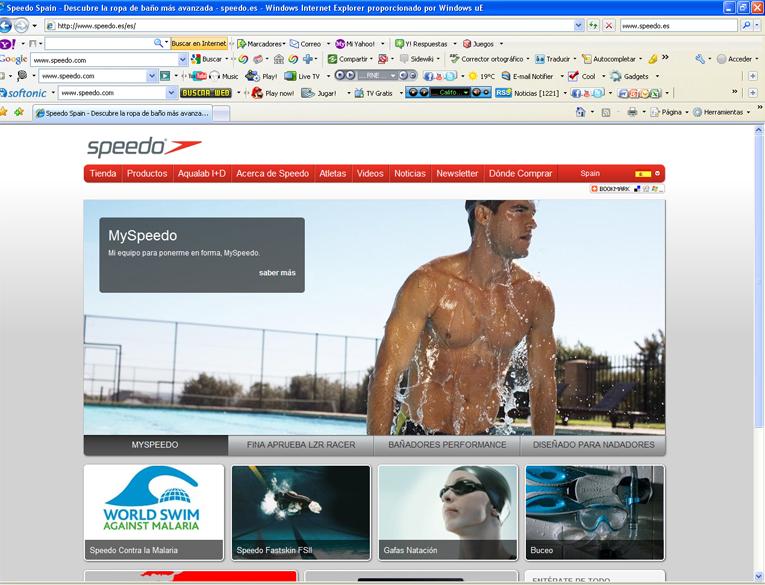Click the Refresh page icon beside address bar
765x585 pixels.
coord(593,25)
